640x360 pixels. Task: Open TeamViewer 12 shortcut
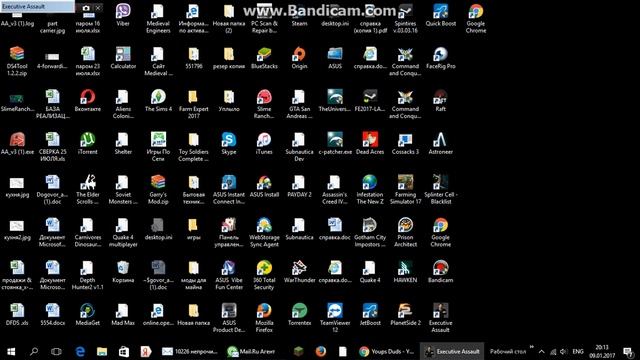(335, 318)
